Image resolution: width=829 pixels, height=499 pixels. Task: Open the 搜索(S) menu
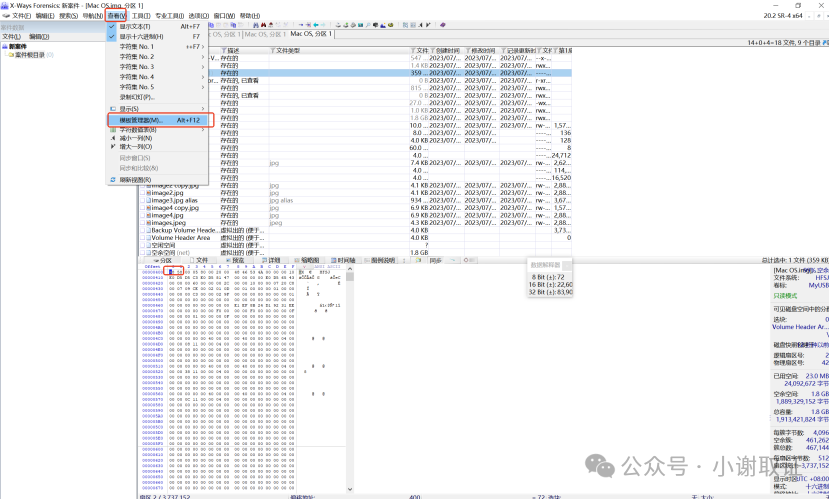point(69,16)
